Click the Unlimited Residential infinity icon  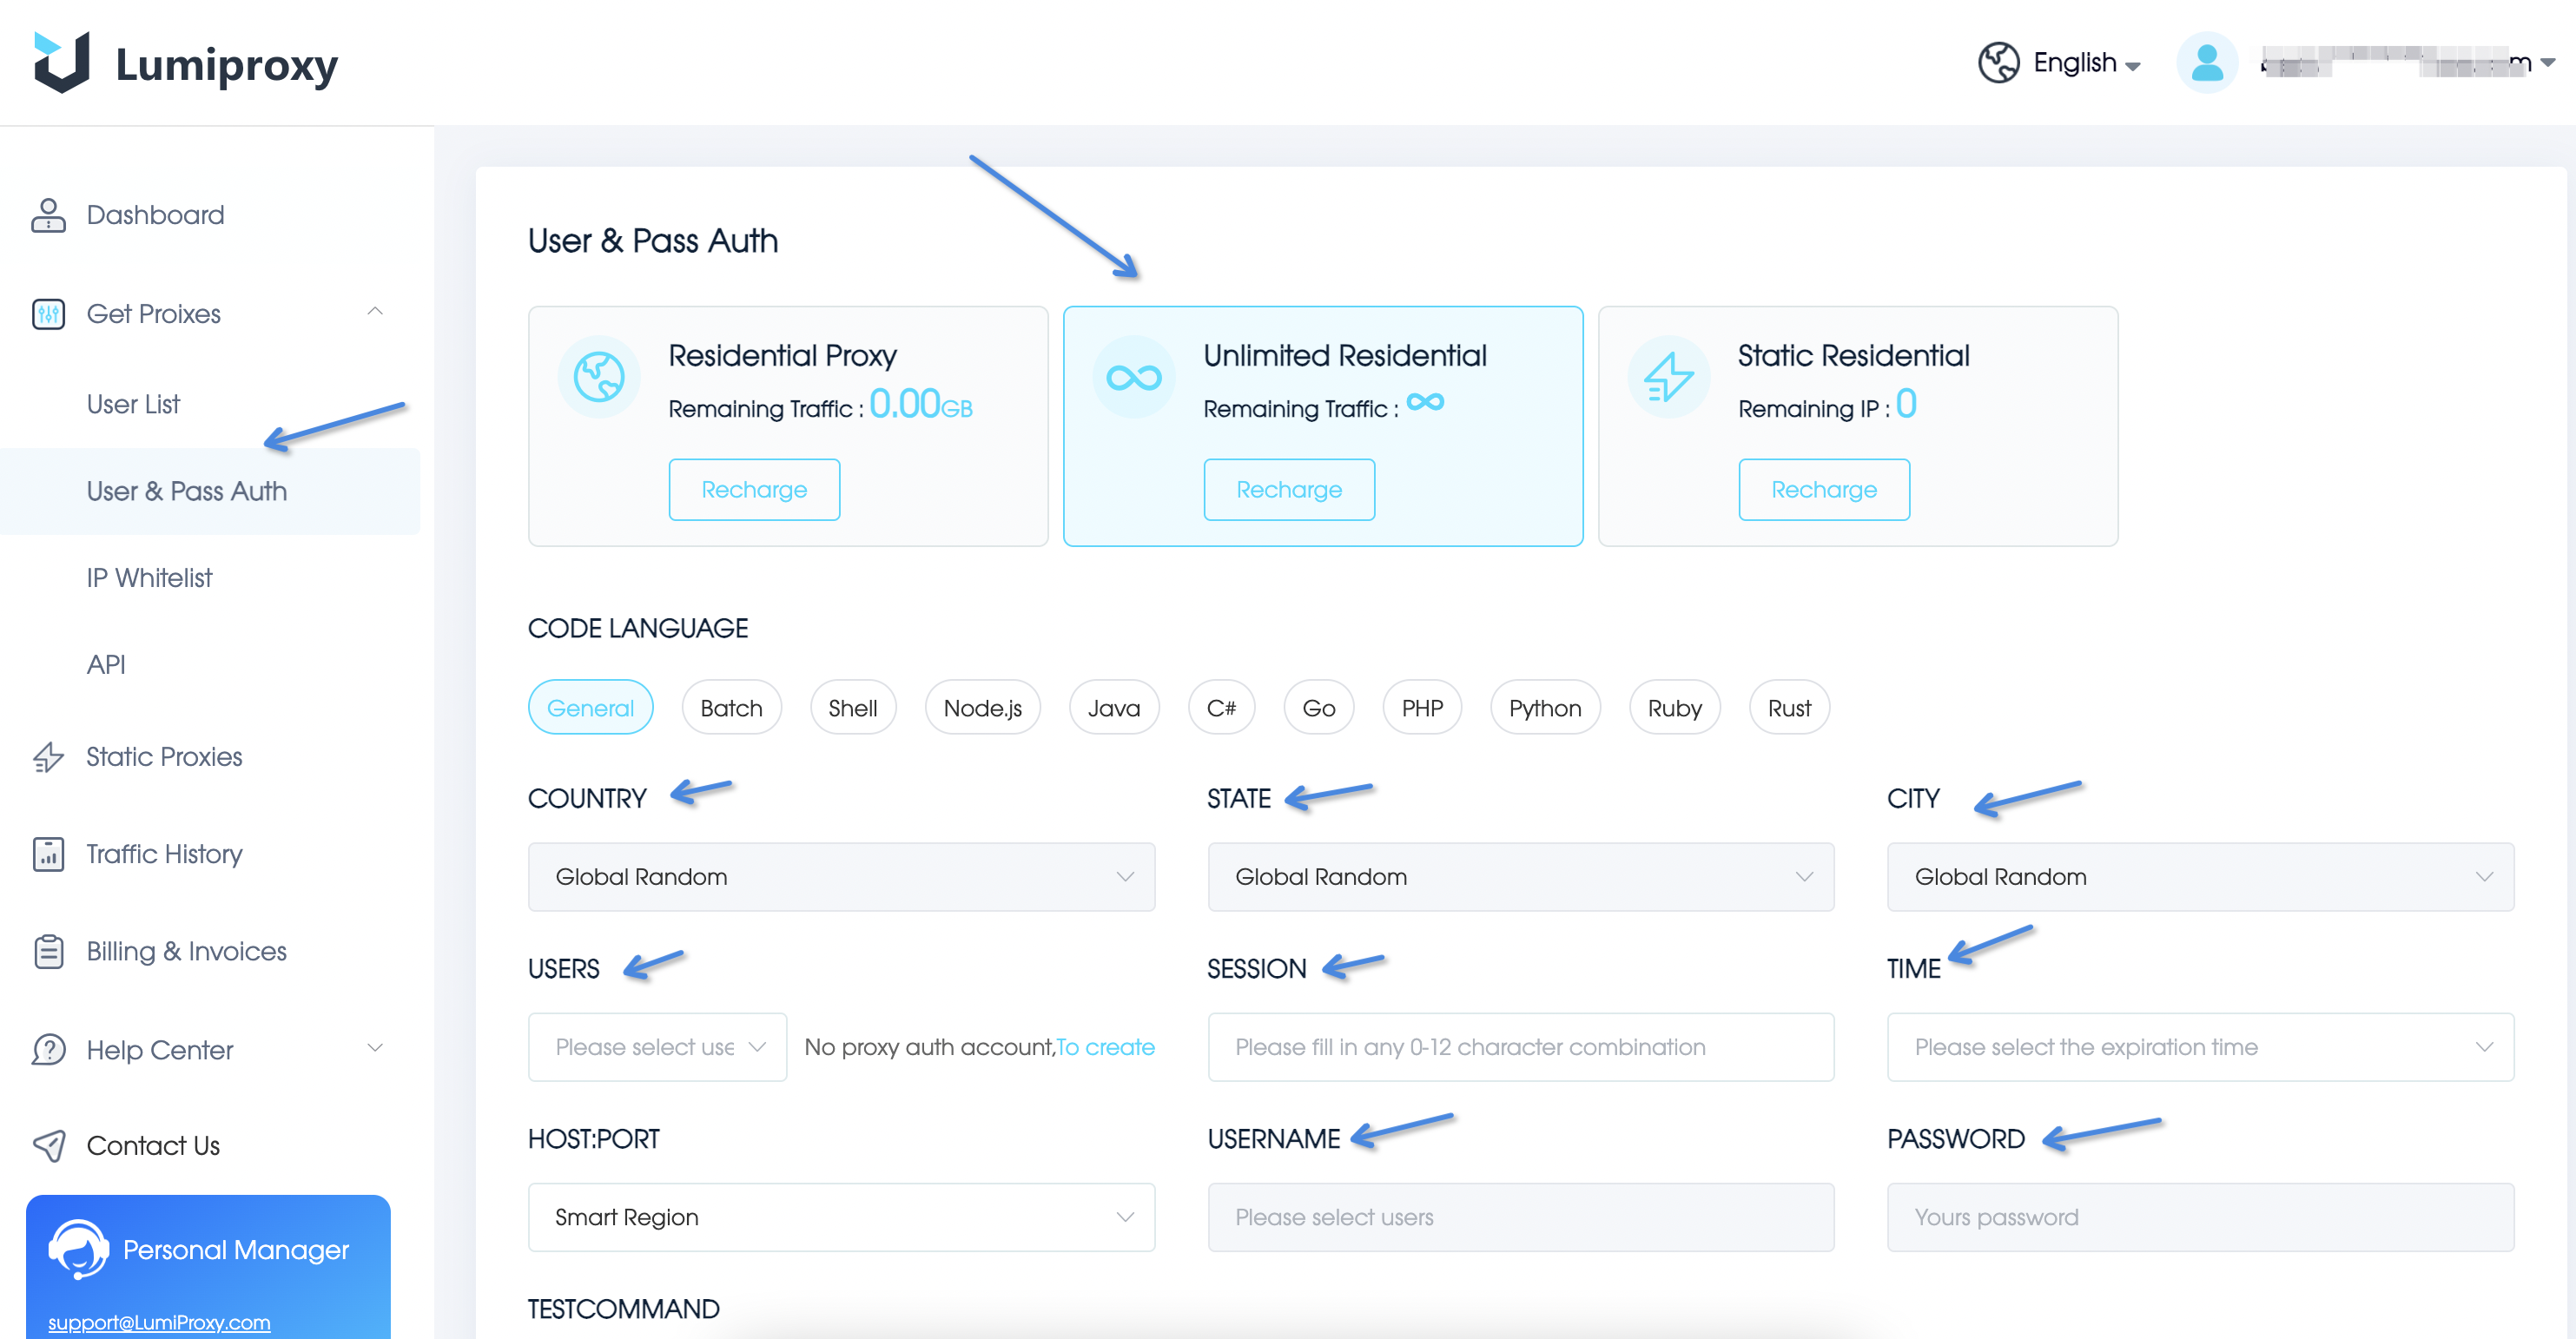1133,377
